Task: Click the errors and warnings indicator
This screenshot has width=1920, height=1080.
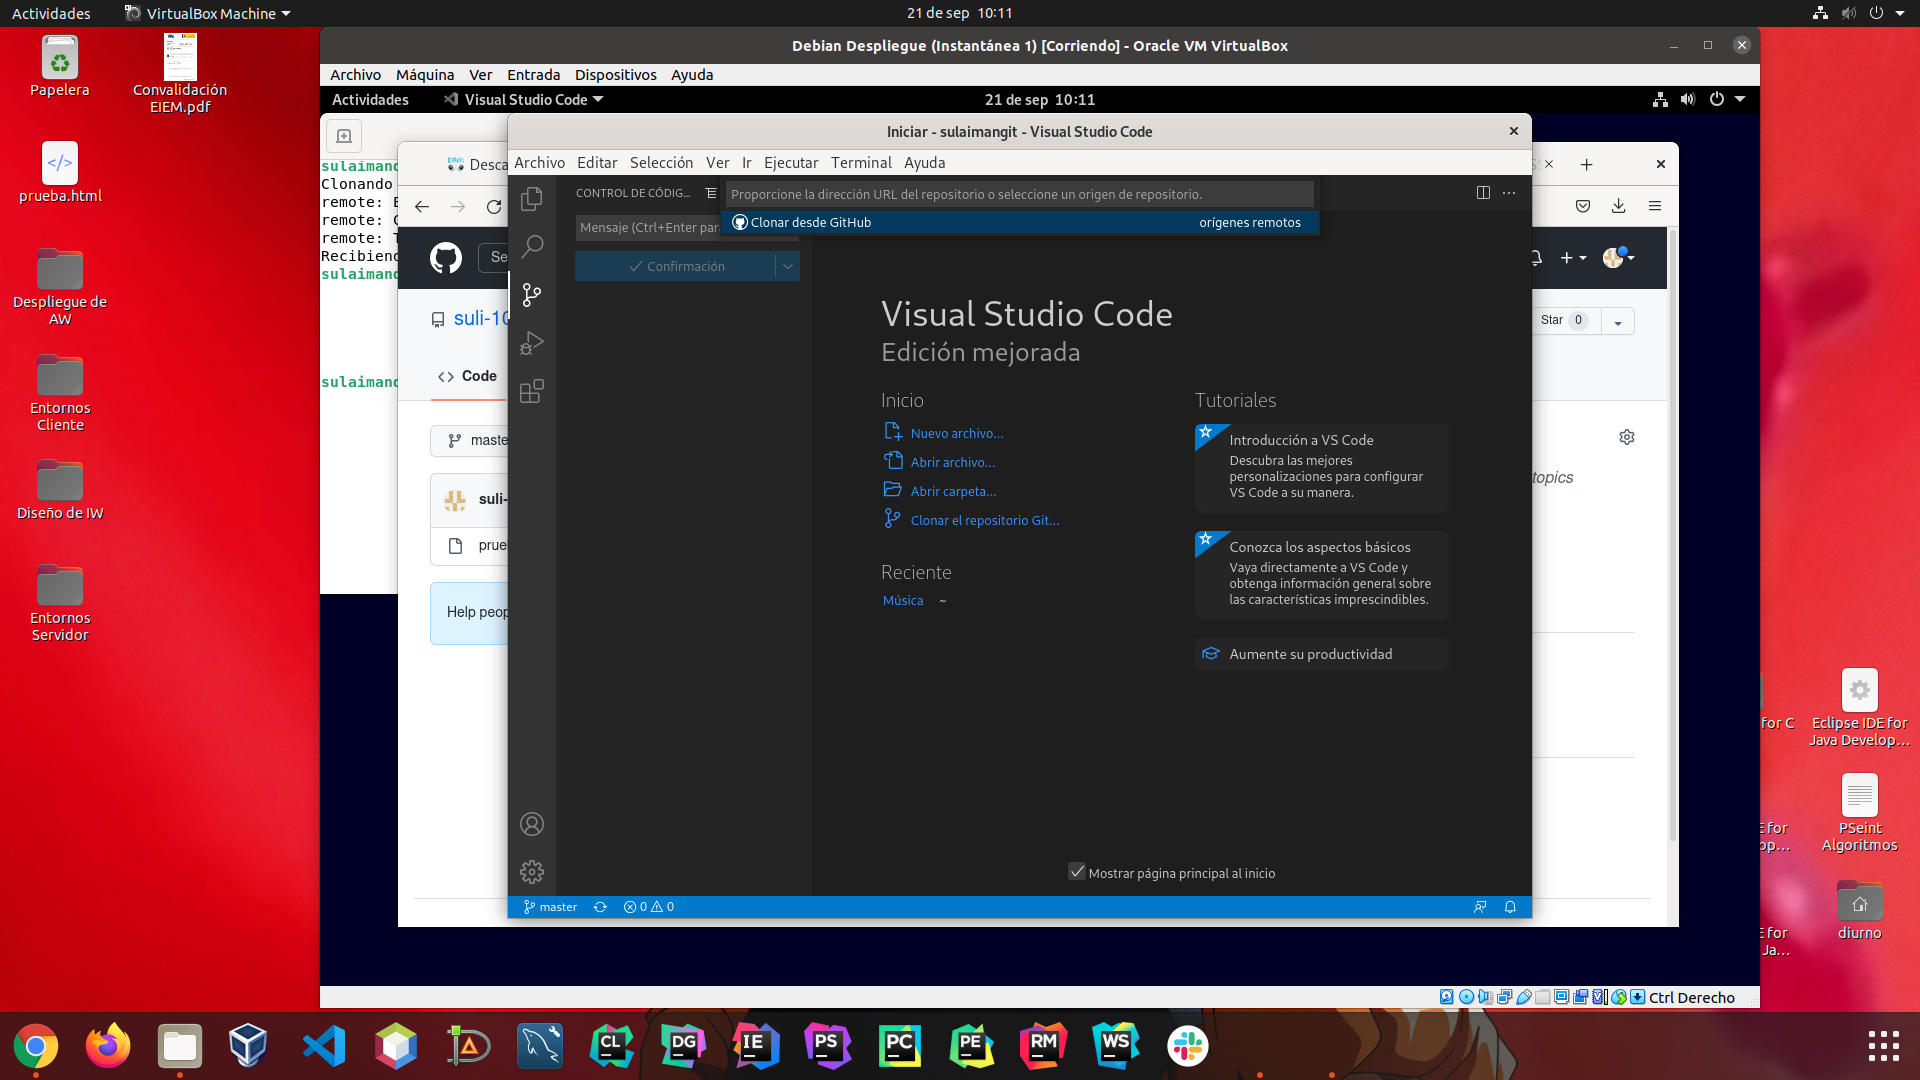Action: (647, 907)
